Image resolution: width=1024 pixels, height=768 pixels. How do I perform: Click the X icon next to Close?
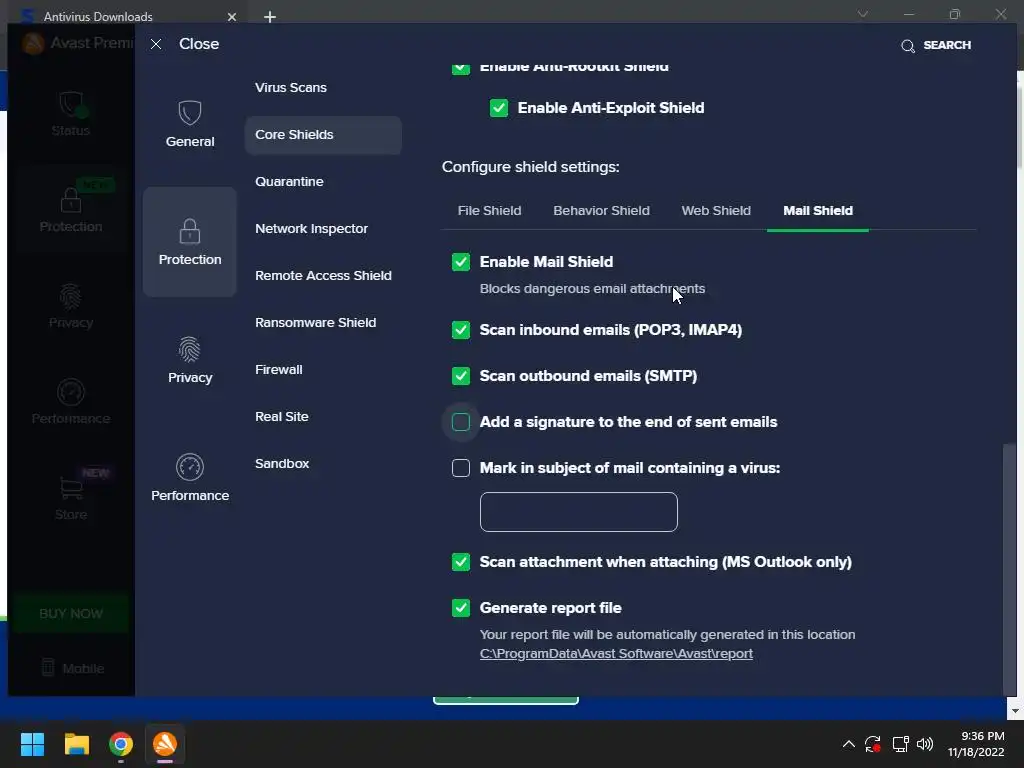(156, 44)
